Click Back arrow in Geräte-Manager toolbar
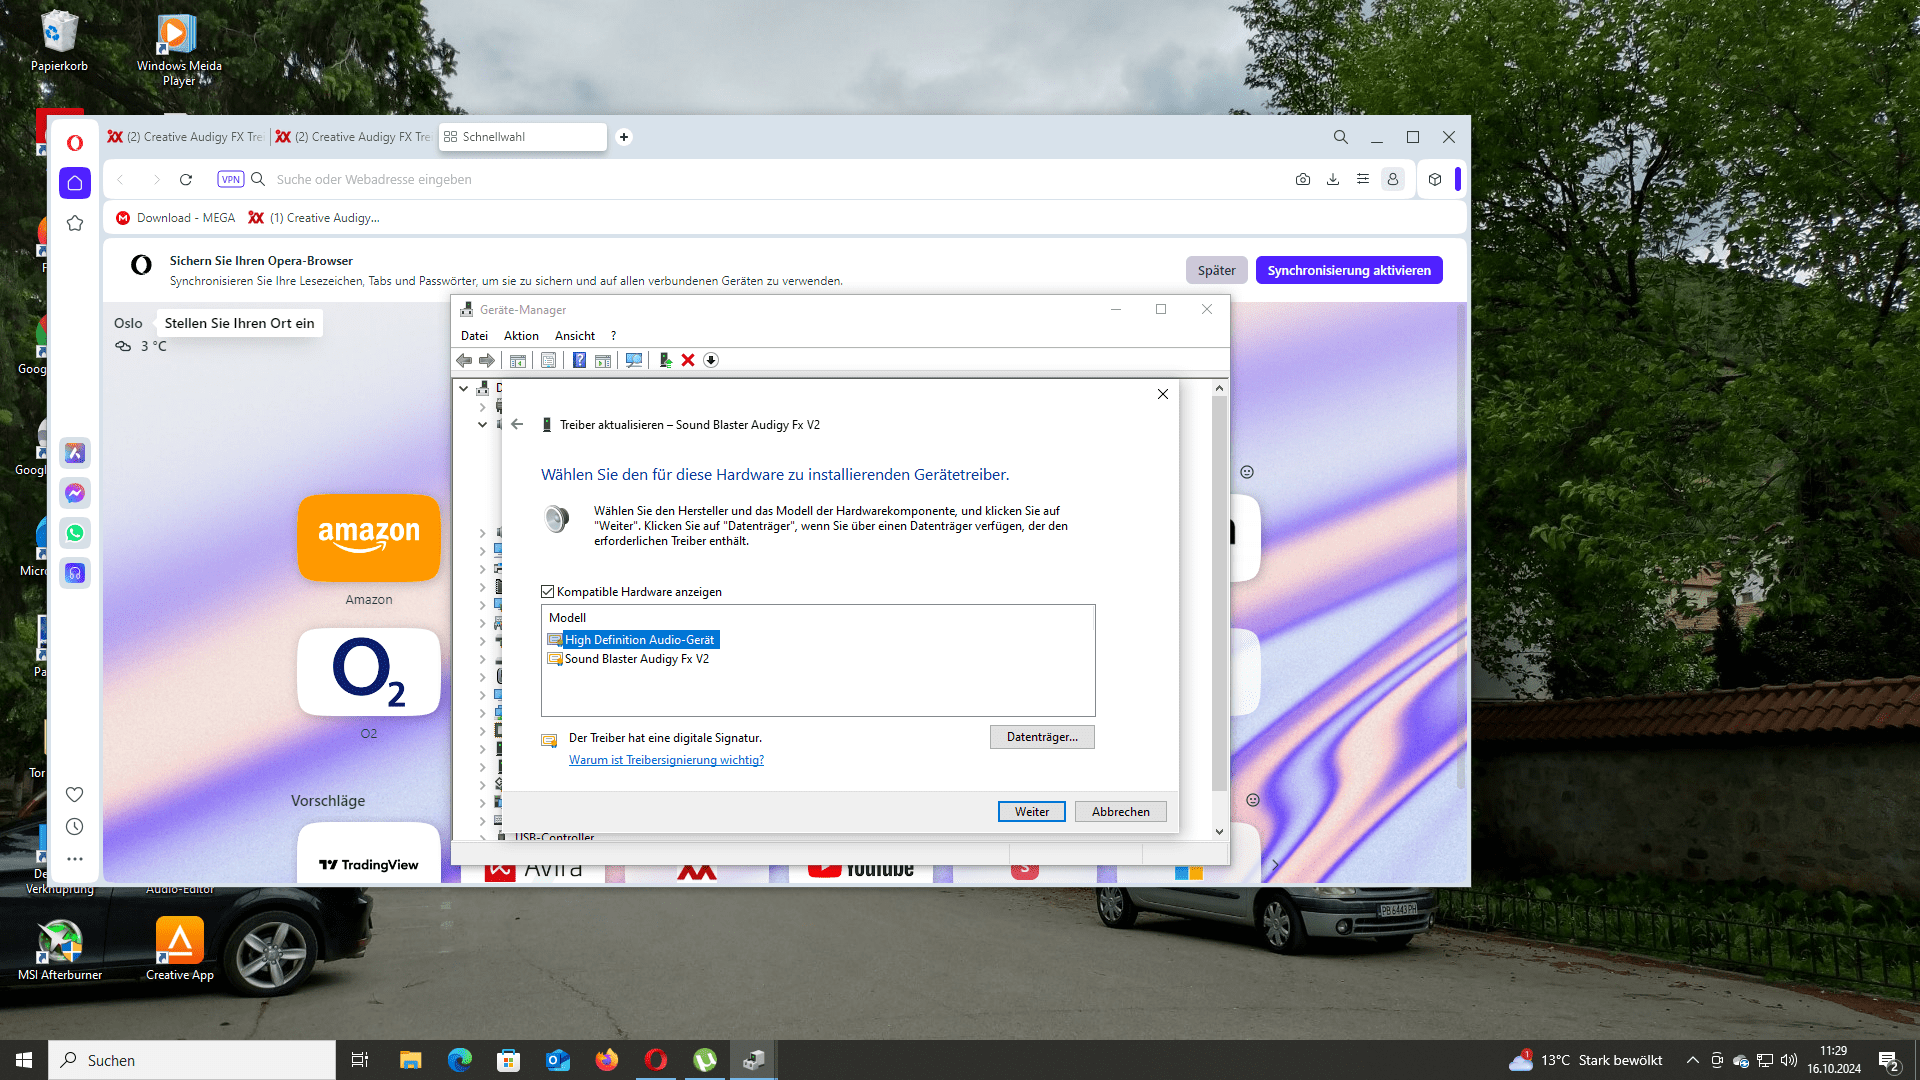The image size is (1920, 1080). click(464, 360)
